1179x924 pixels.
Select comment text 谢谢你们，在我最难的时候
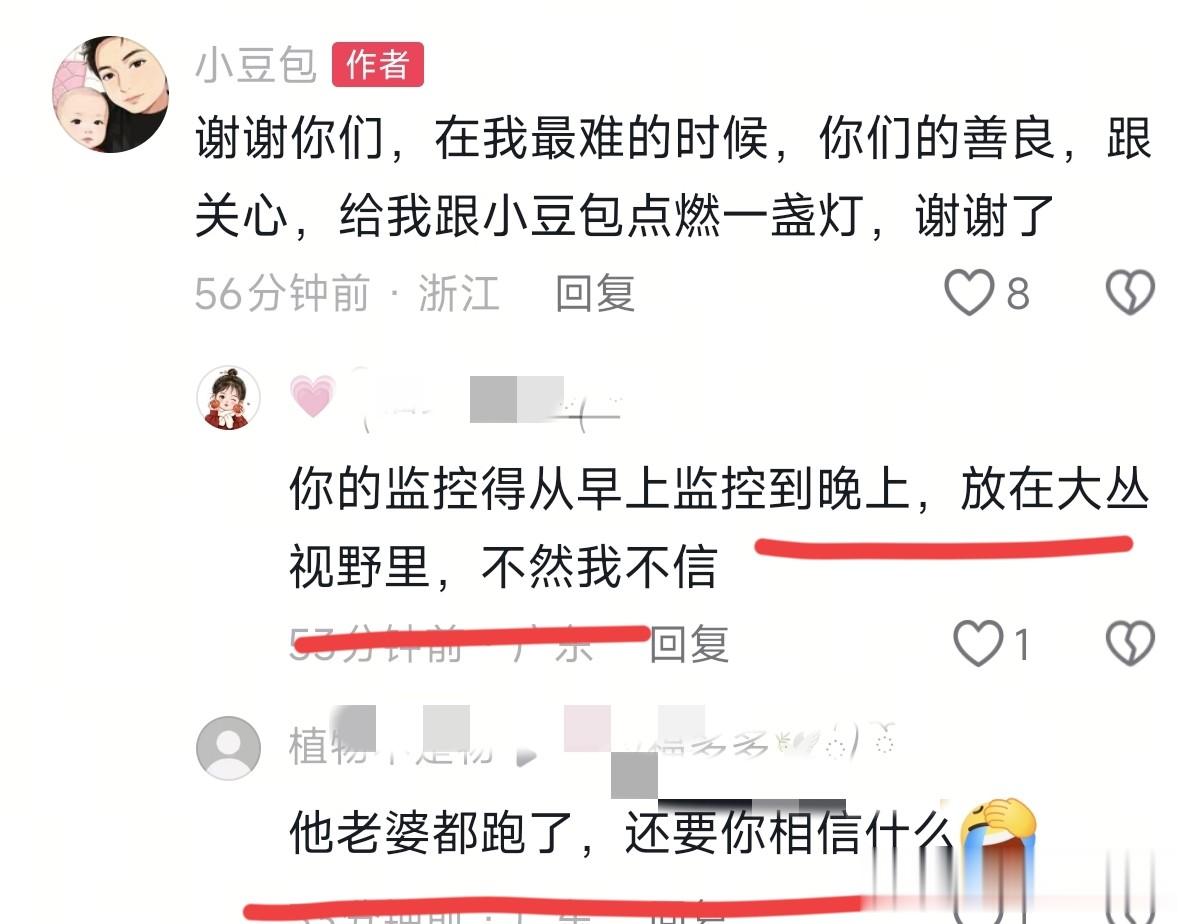click(x=482, y=138)
